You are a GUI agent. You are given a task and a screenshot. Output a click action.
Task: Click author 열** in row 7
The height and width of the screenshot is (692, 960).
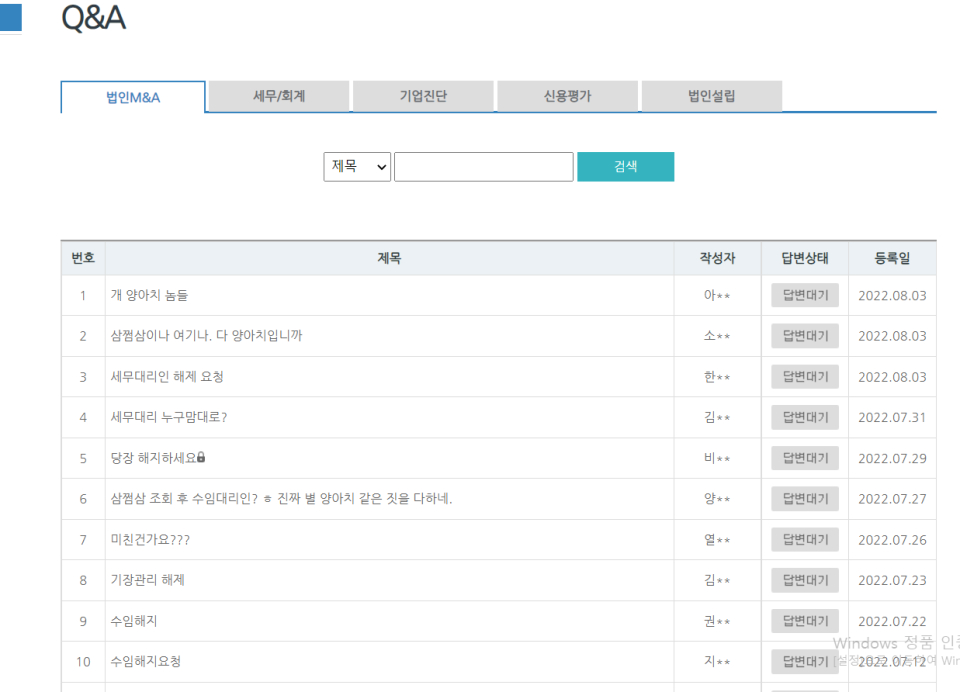717,540
